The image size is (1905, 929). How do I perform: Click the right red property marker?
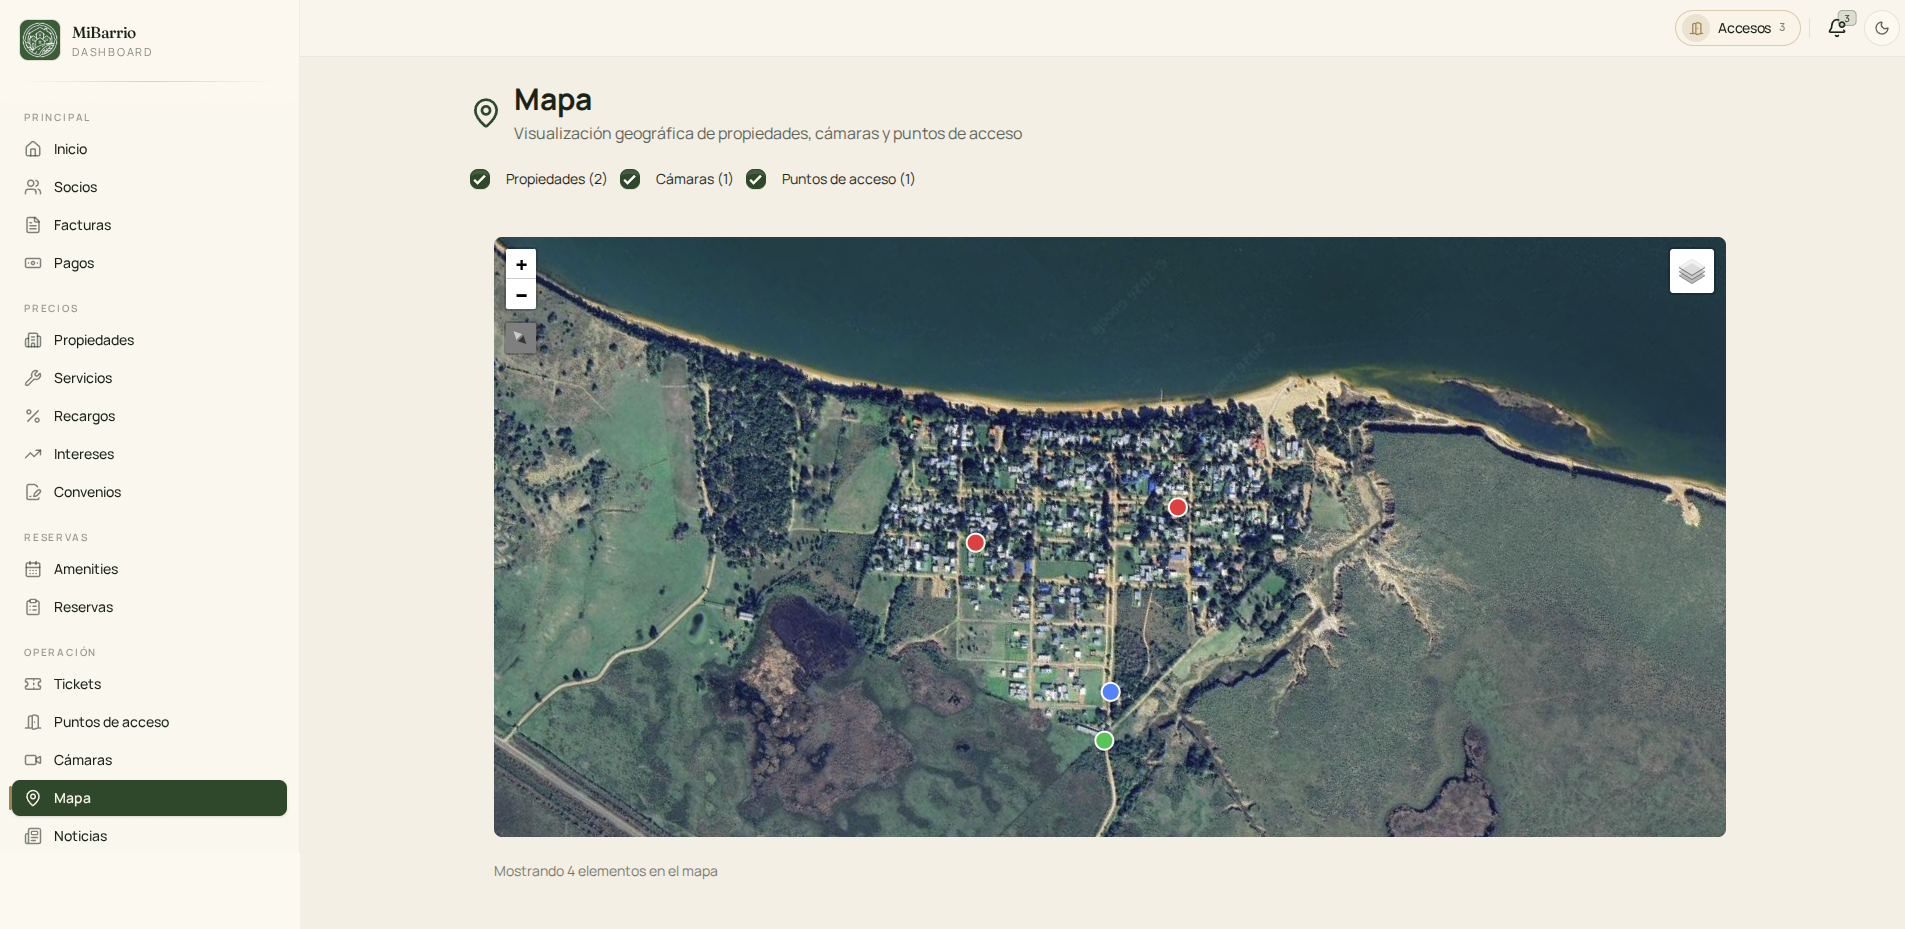pyautogui.click(x=1178, y=507)
